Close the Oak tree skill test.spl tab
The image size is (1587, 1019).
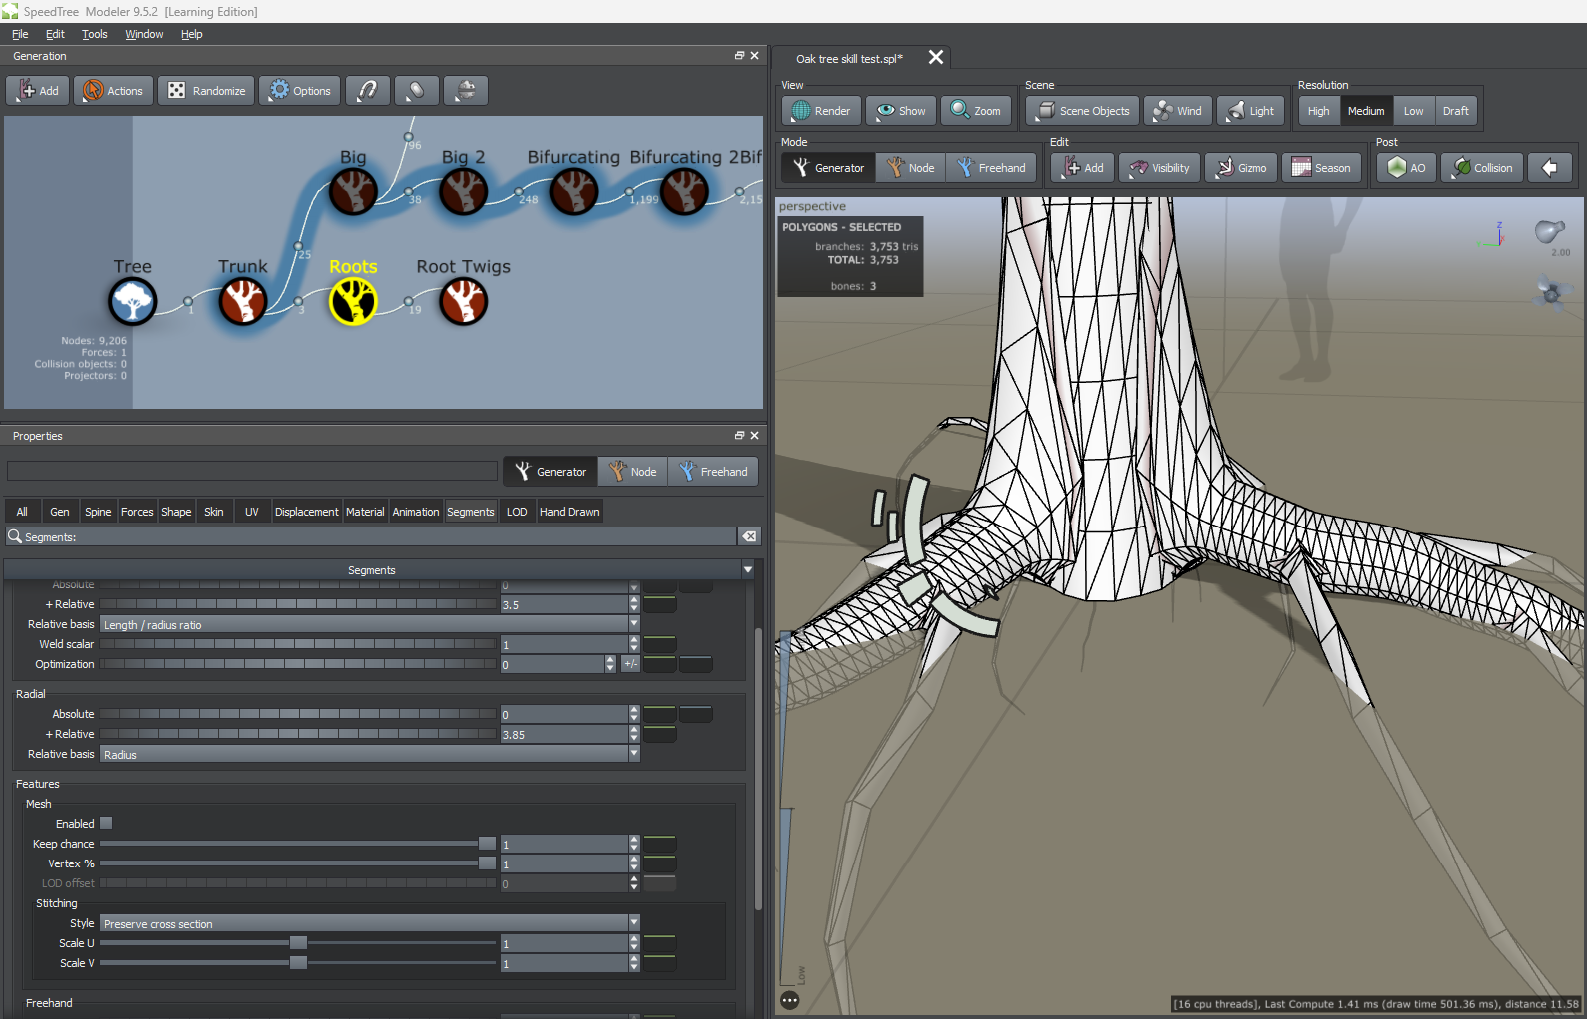[936, 57]
